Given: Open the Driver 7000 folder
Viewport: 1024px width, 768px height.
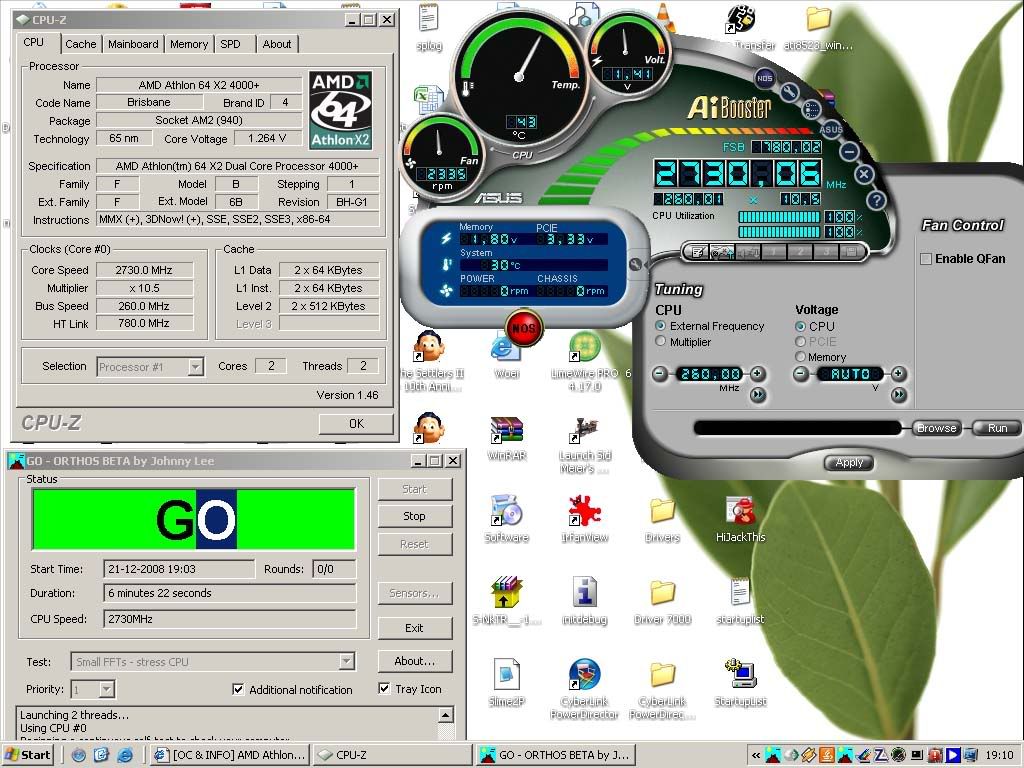Looking at the screenshot, I should [x=662, y=601].
